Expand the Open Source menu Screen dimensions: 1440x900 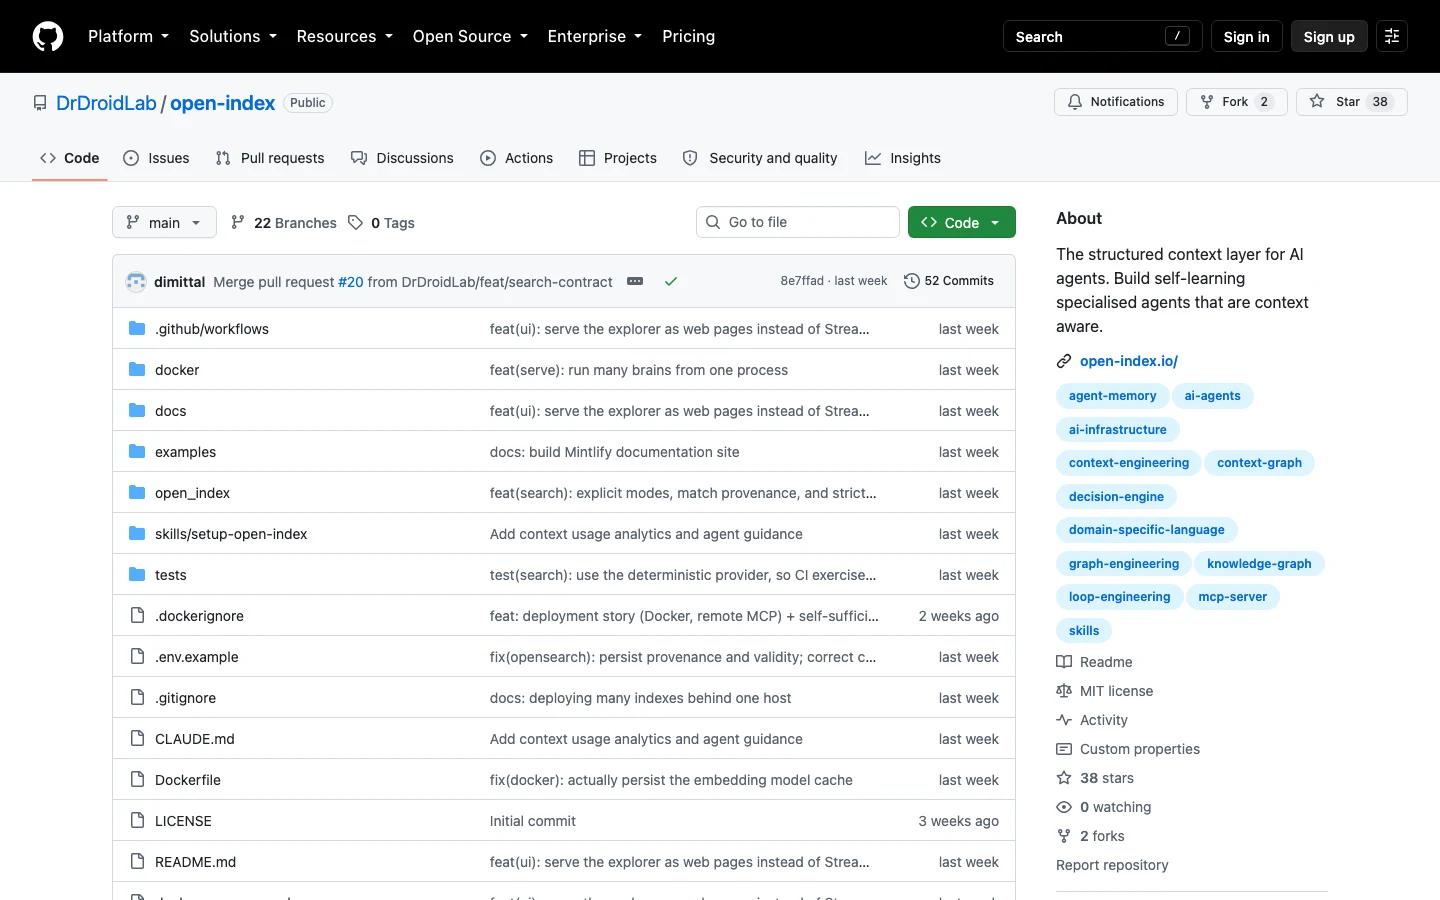[470, 36]
